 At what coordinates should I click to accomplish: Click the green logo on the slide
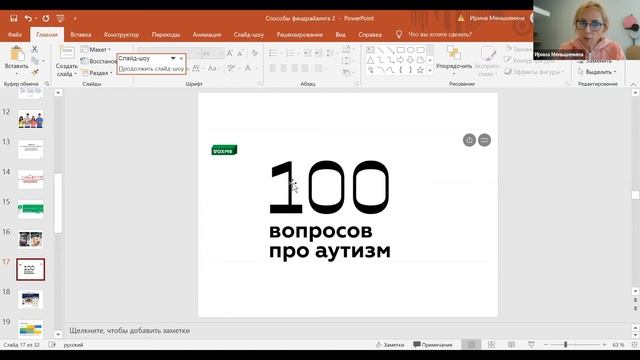click(224, 150)
